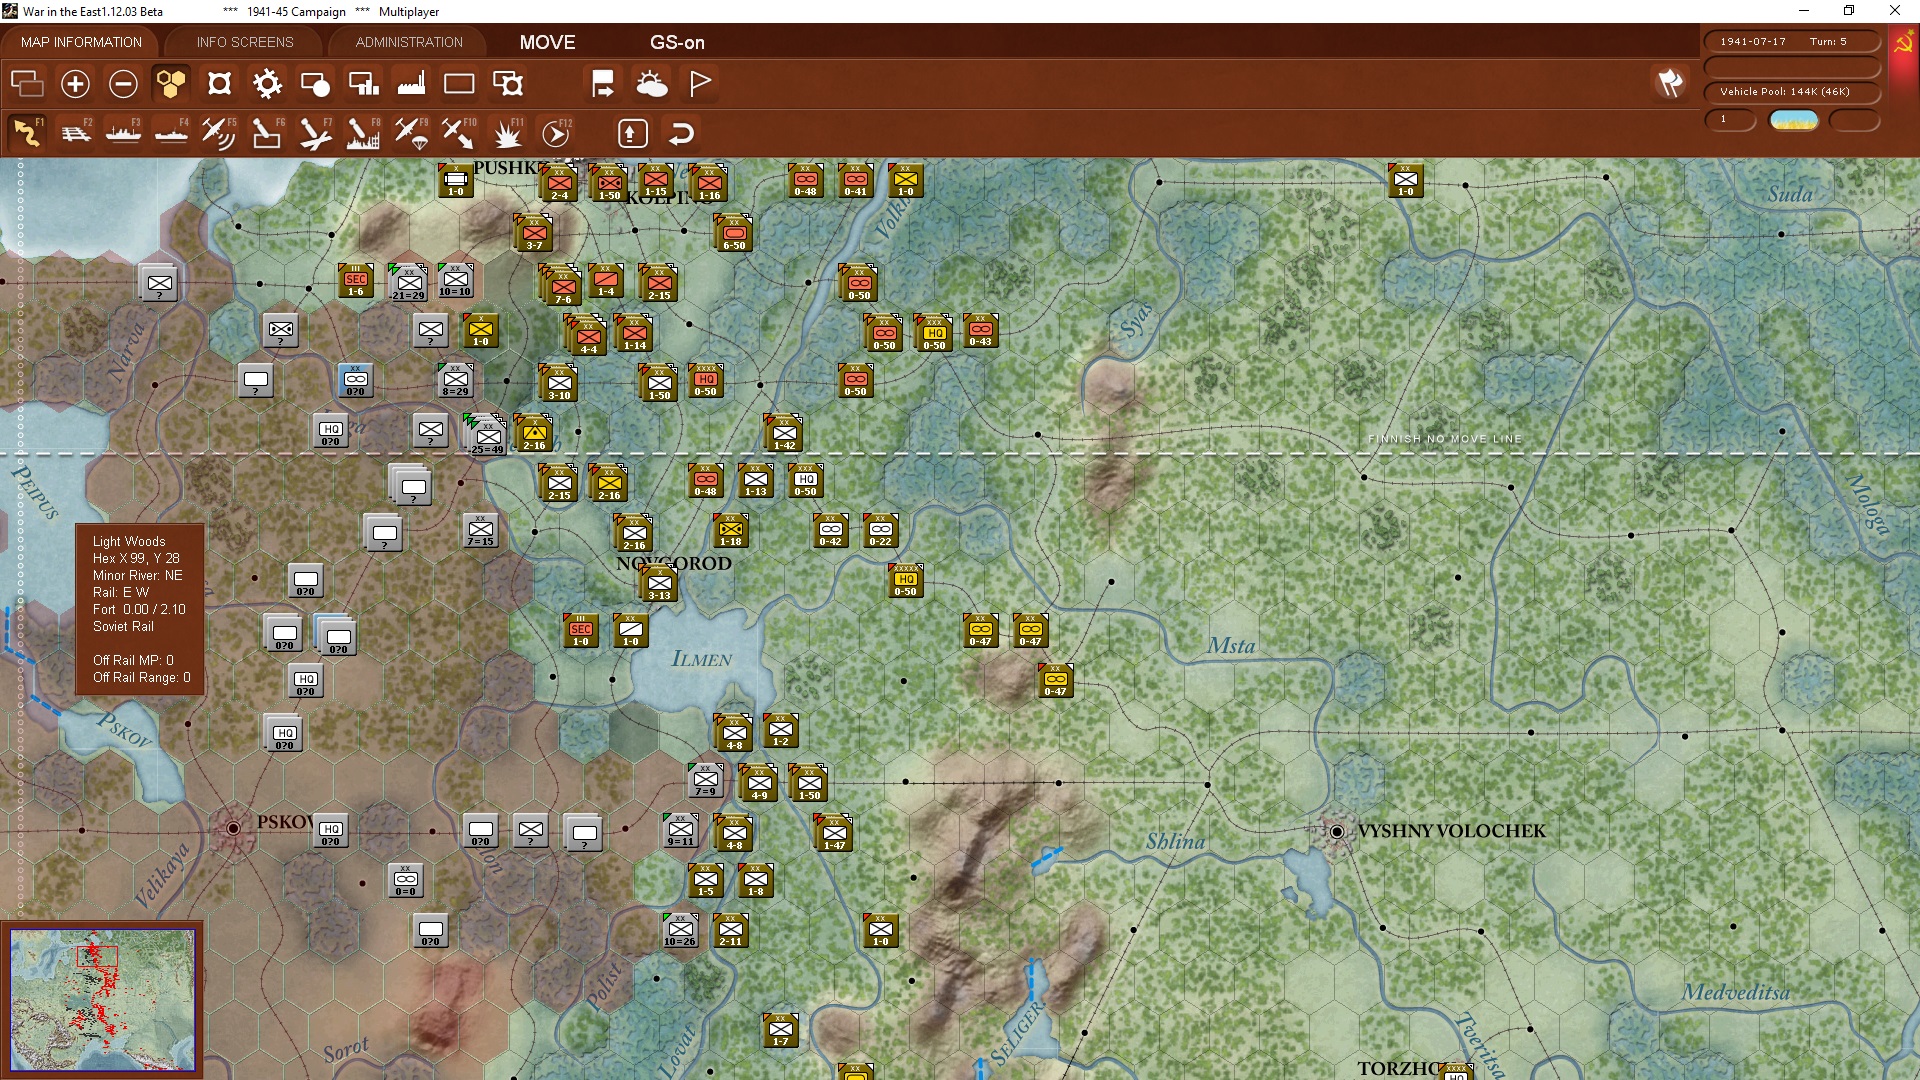This screenshot has width=1920, height=1080.
Task: Select F2 rail move mode icon
Action: 75,133
